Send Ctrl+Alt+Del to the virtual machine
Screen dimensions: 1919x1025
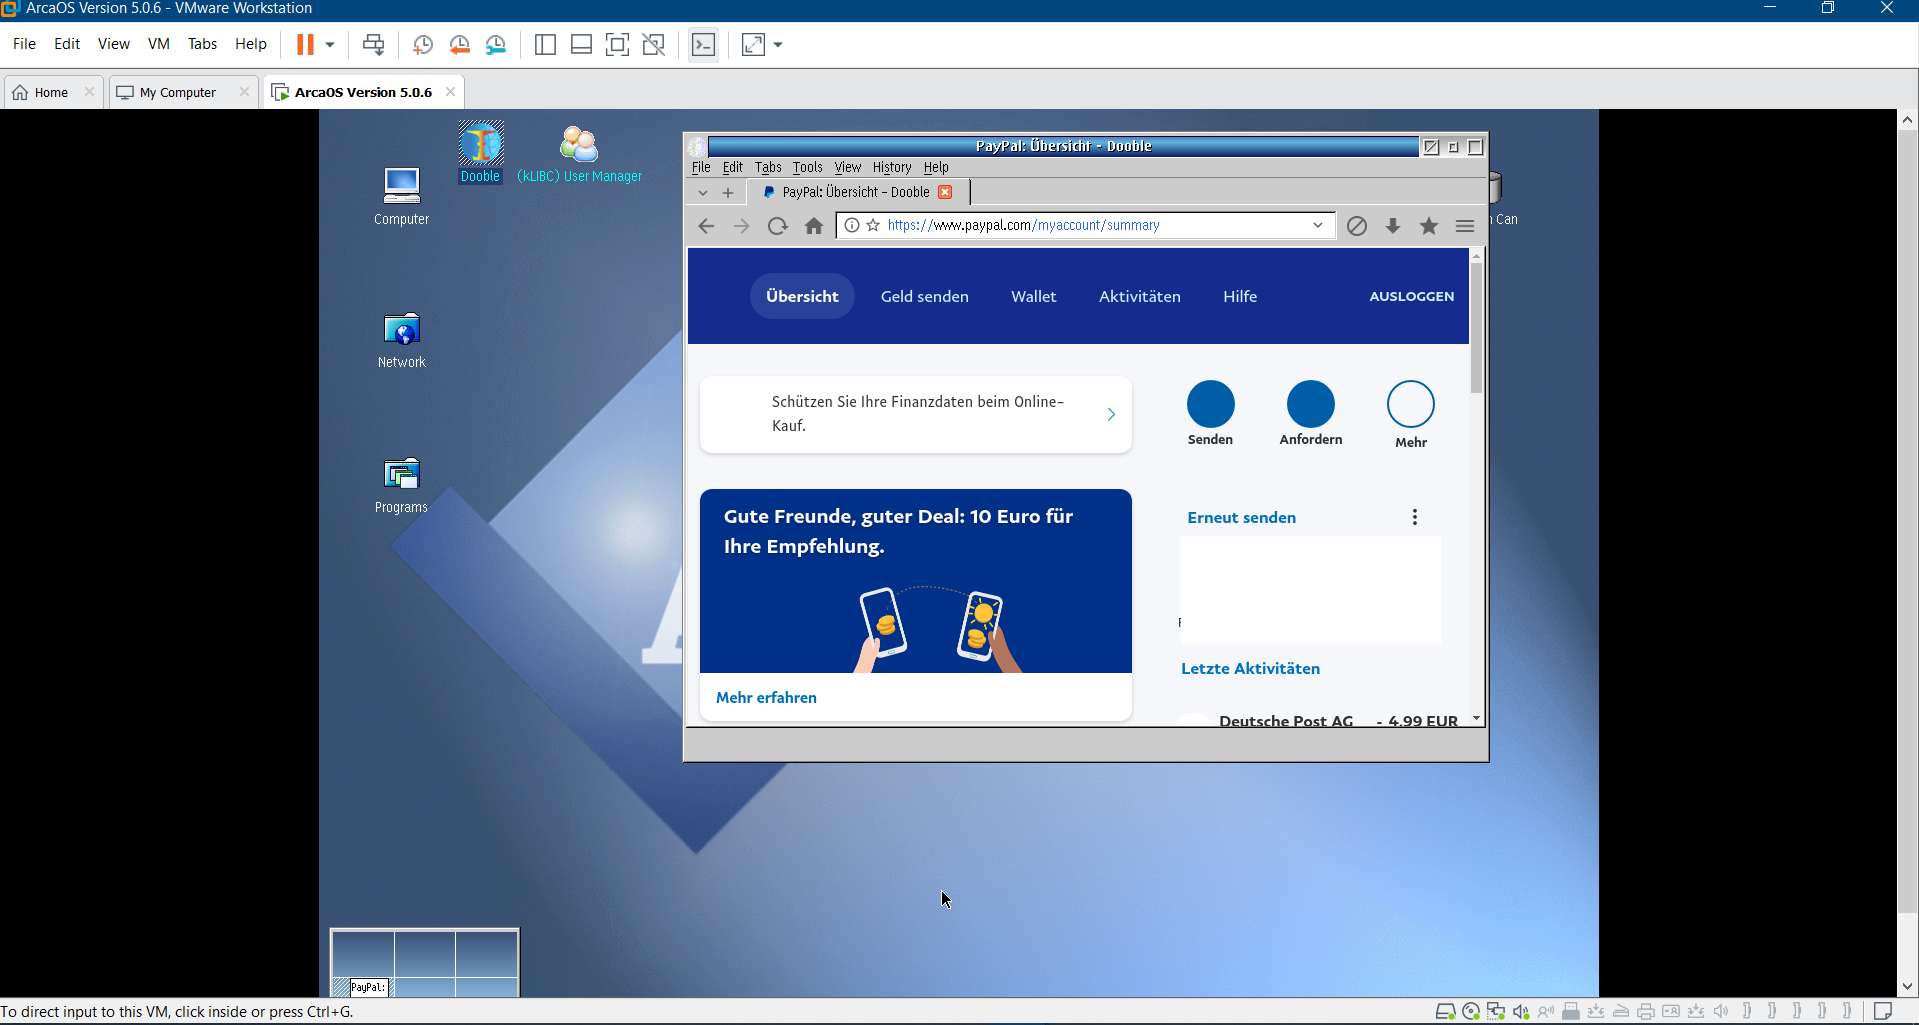pos(373,44)
